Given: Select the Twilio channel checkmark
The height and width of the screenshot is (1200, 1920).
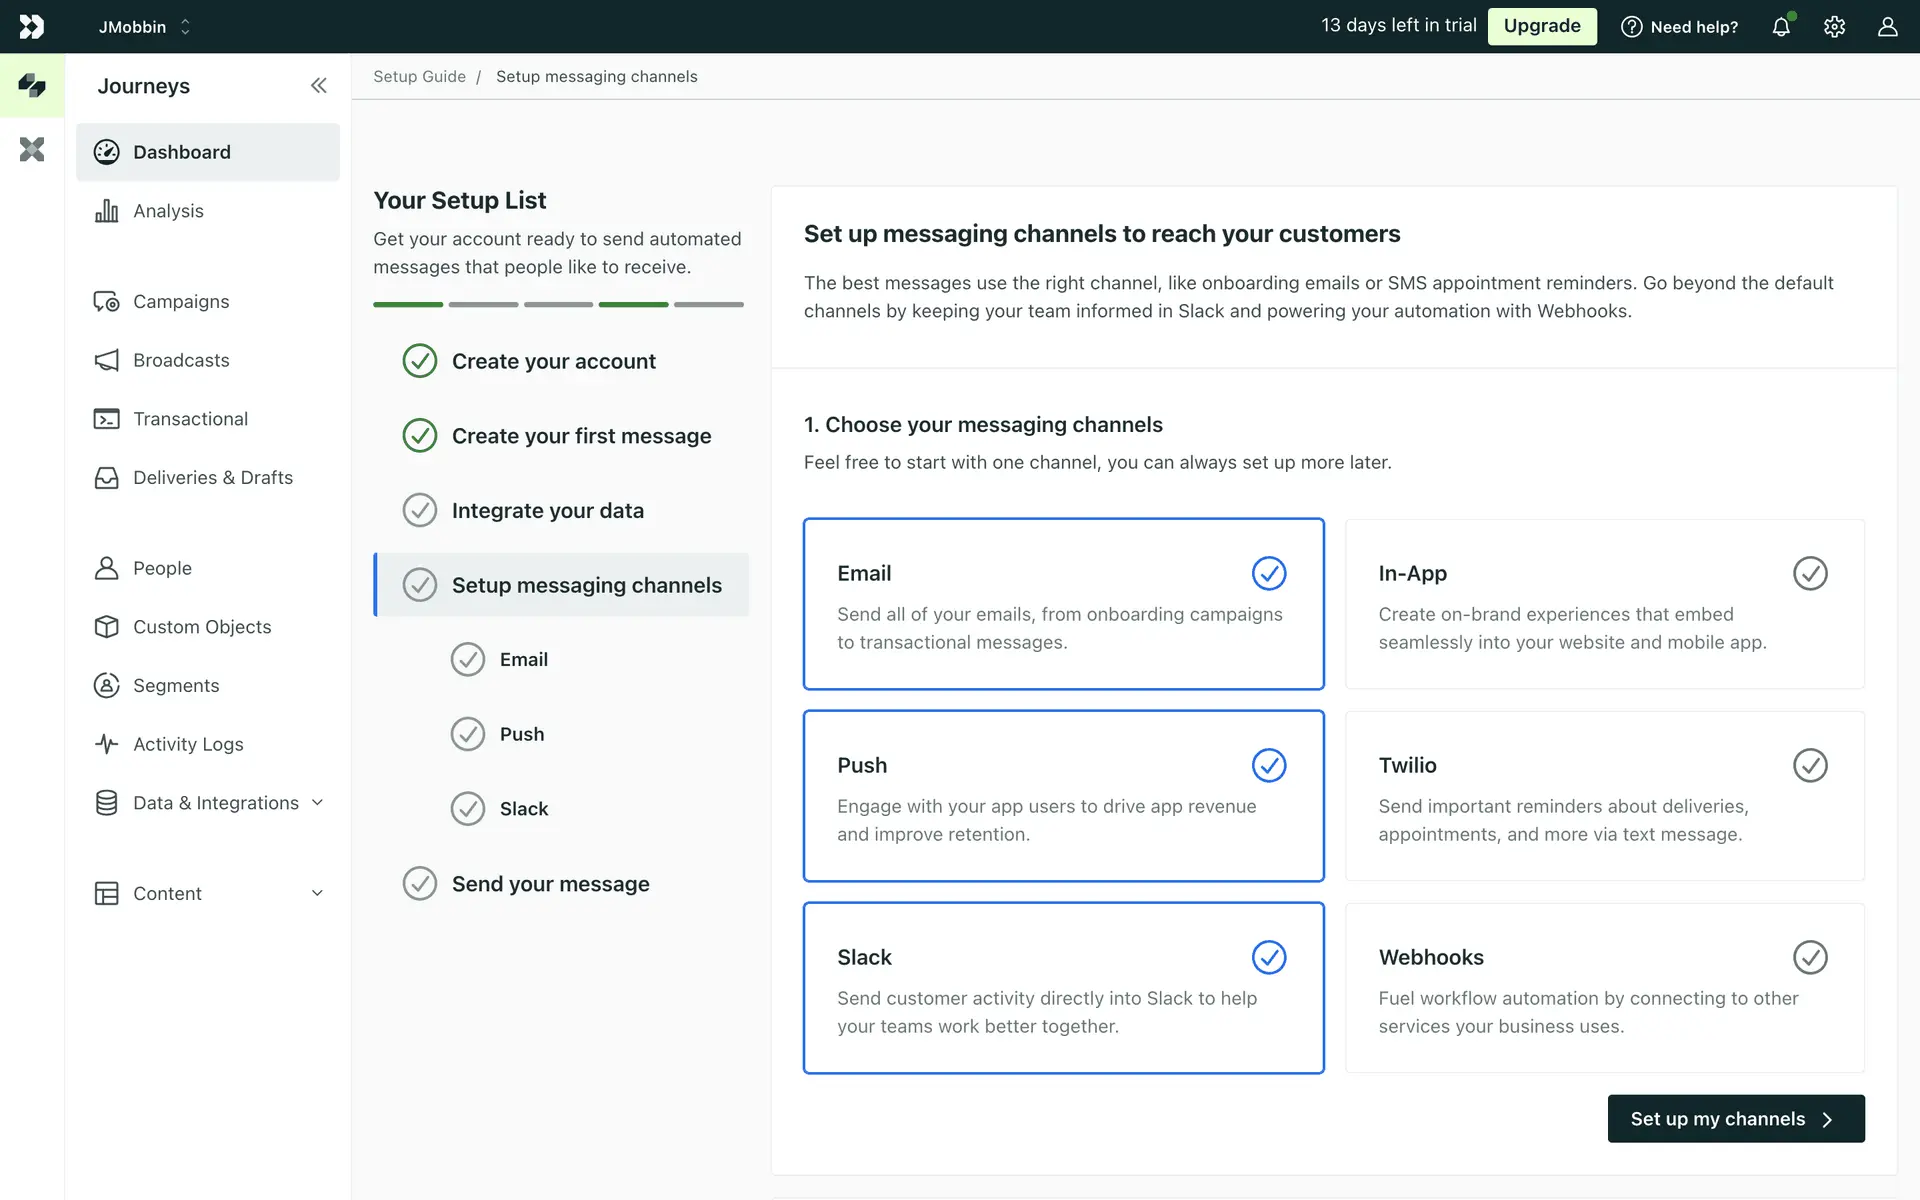Looking at the screenshot, I should coord(1810,765).
